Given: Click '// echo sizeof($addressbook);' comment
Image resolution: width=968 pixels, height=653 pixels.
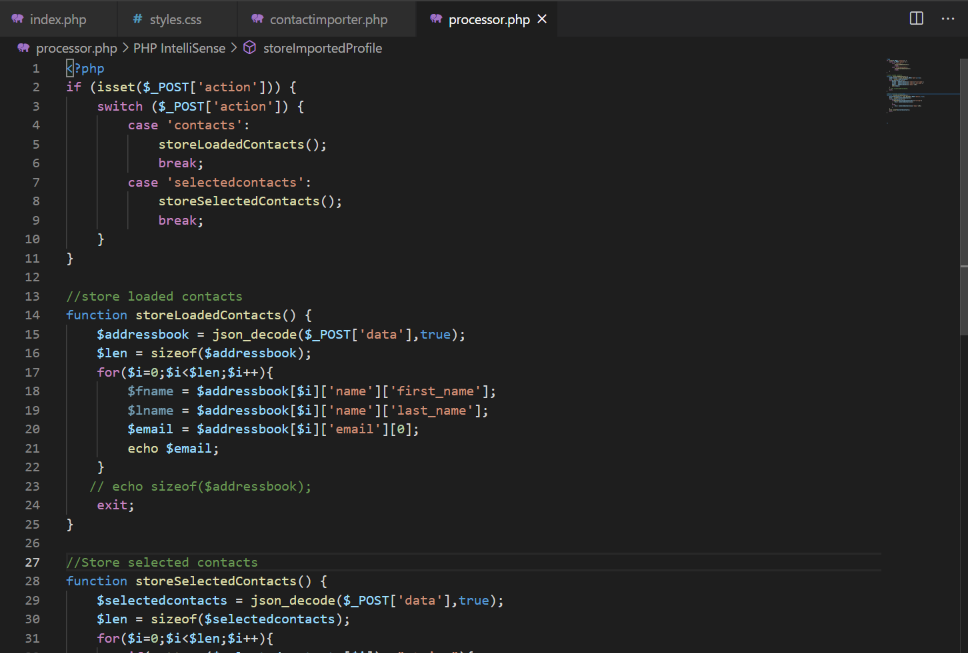Looking at the screenshot, I should pyautogui.click(x=201, y=486).
